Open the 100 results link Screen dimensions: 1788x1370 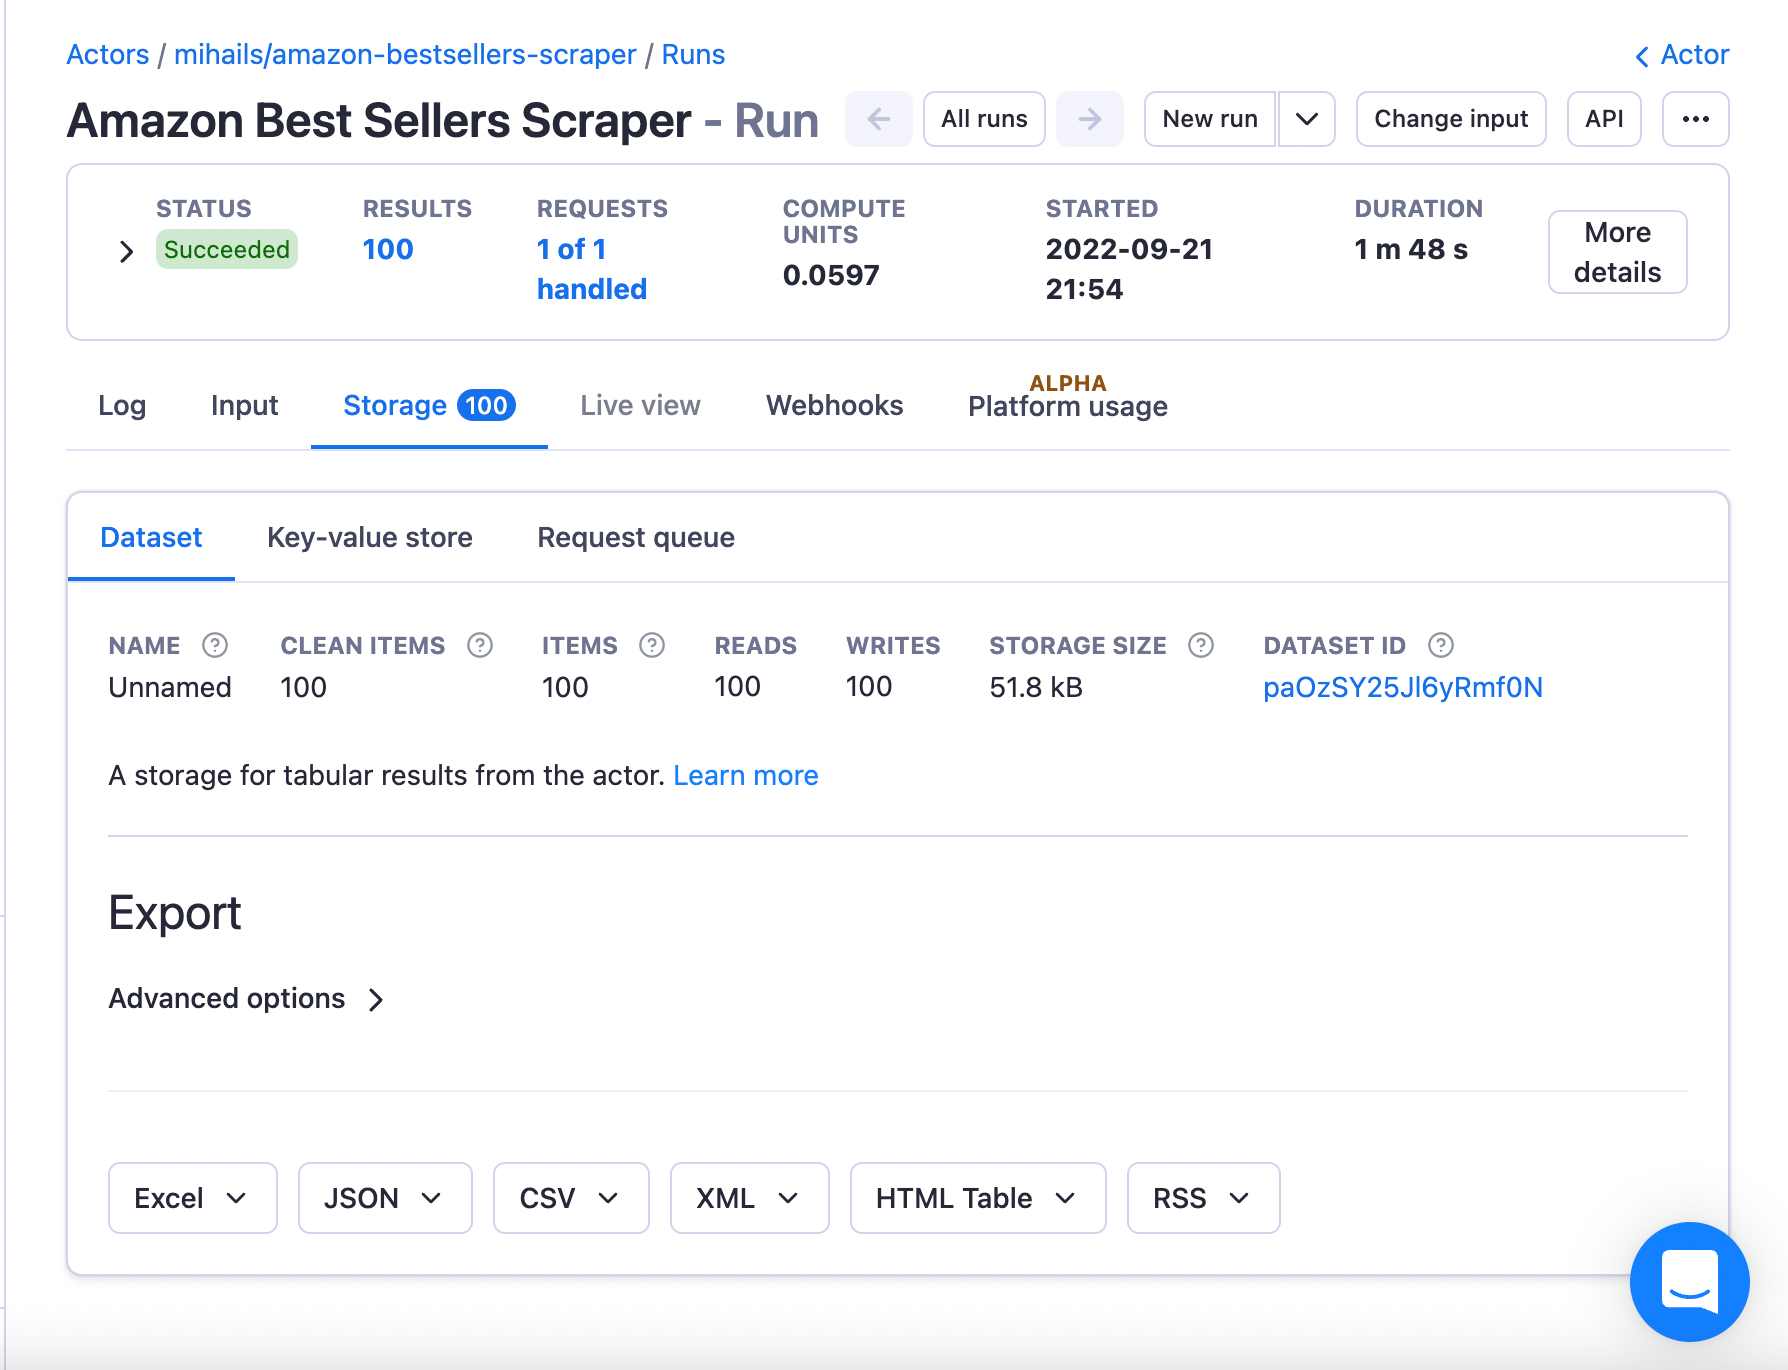388,249
